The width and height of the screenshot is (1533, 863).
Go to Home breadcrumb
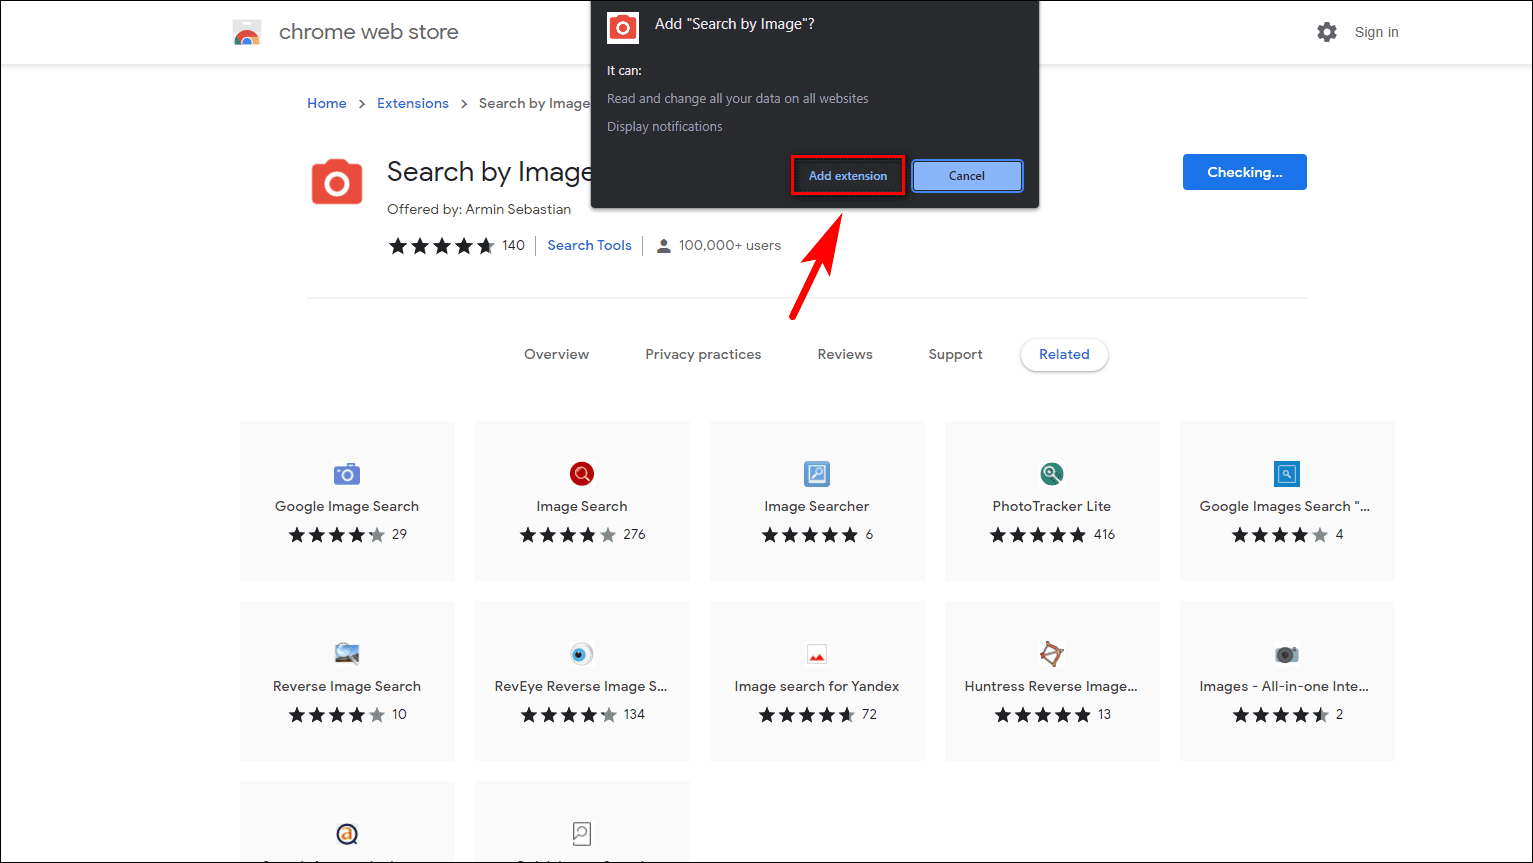pyautogui.click(x=327, y=103)
